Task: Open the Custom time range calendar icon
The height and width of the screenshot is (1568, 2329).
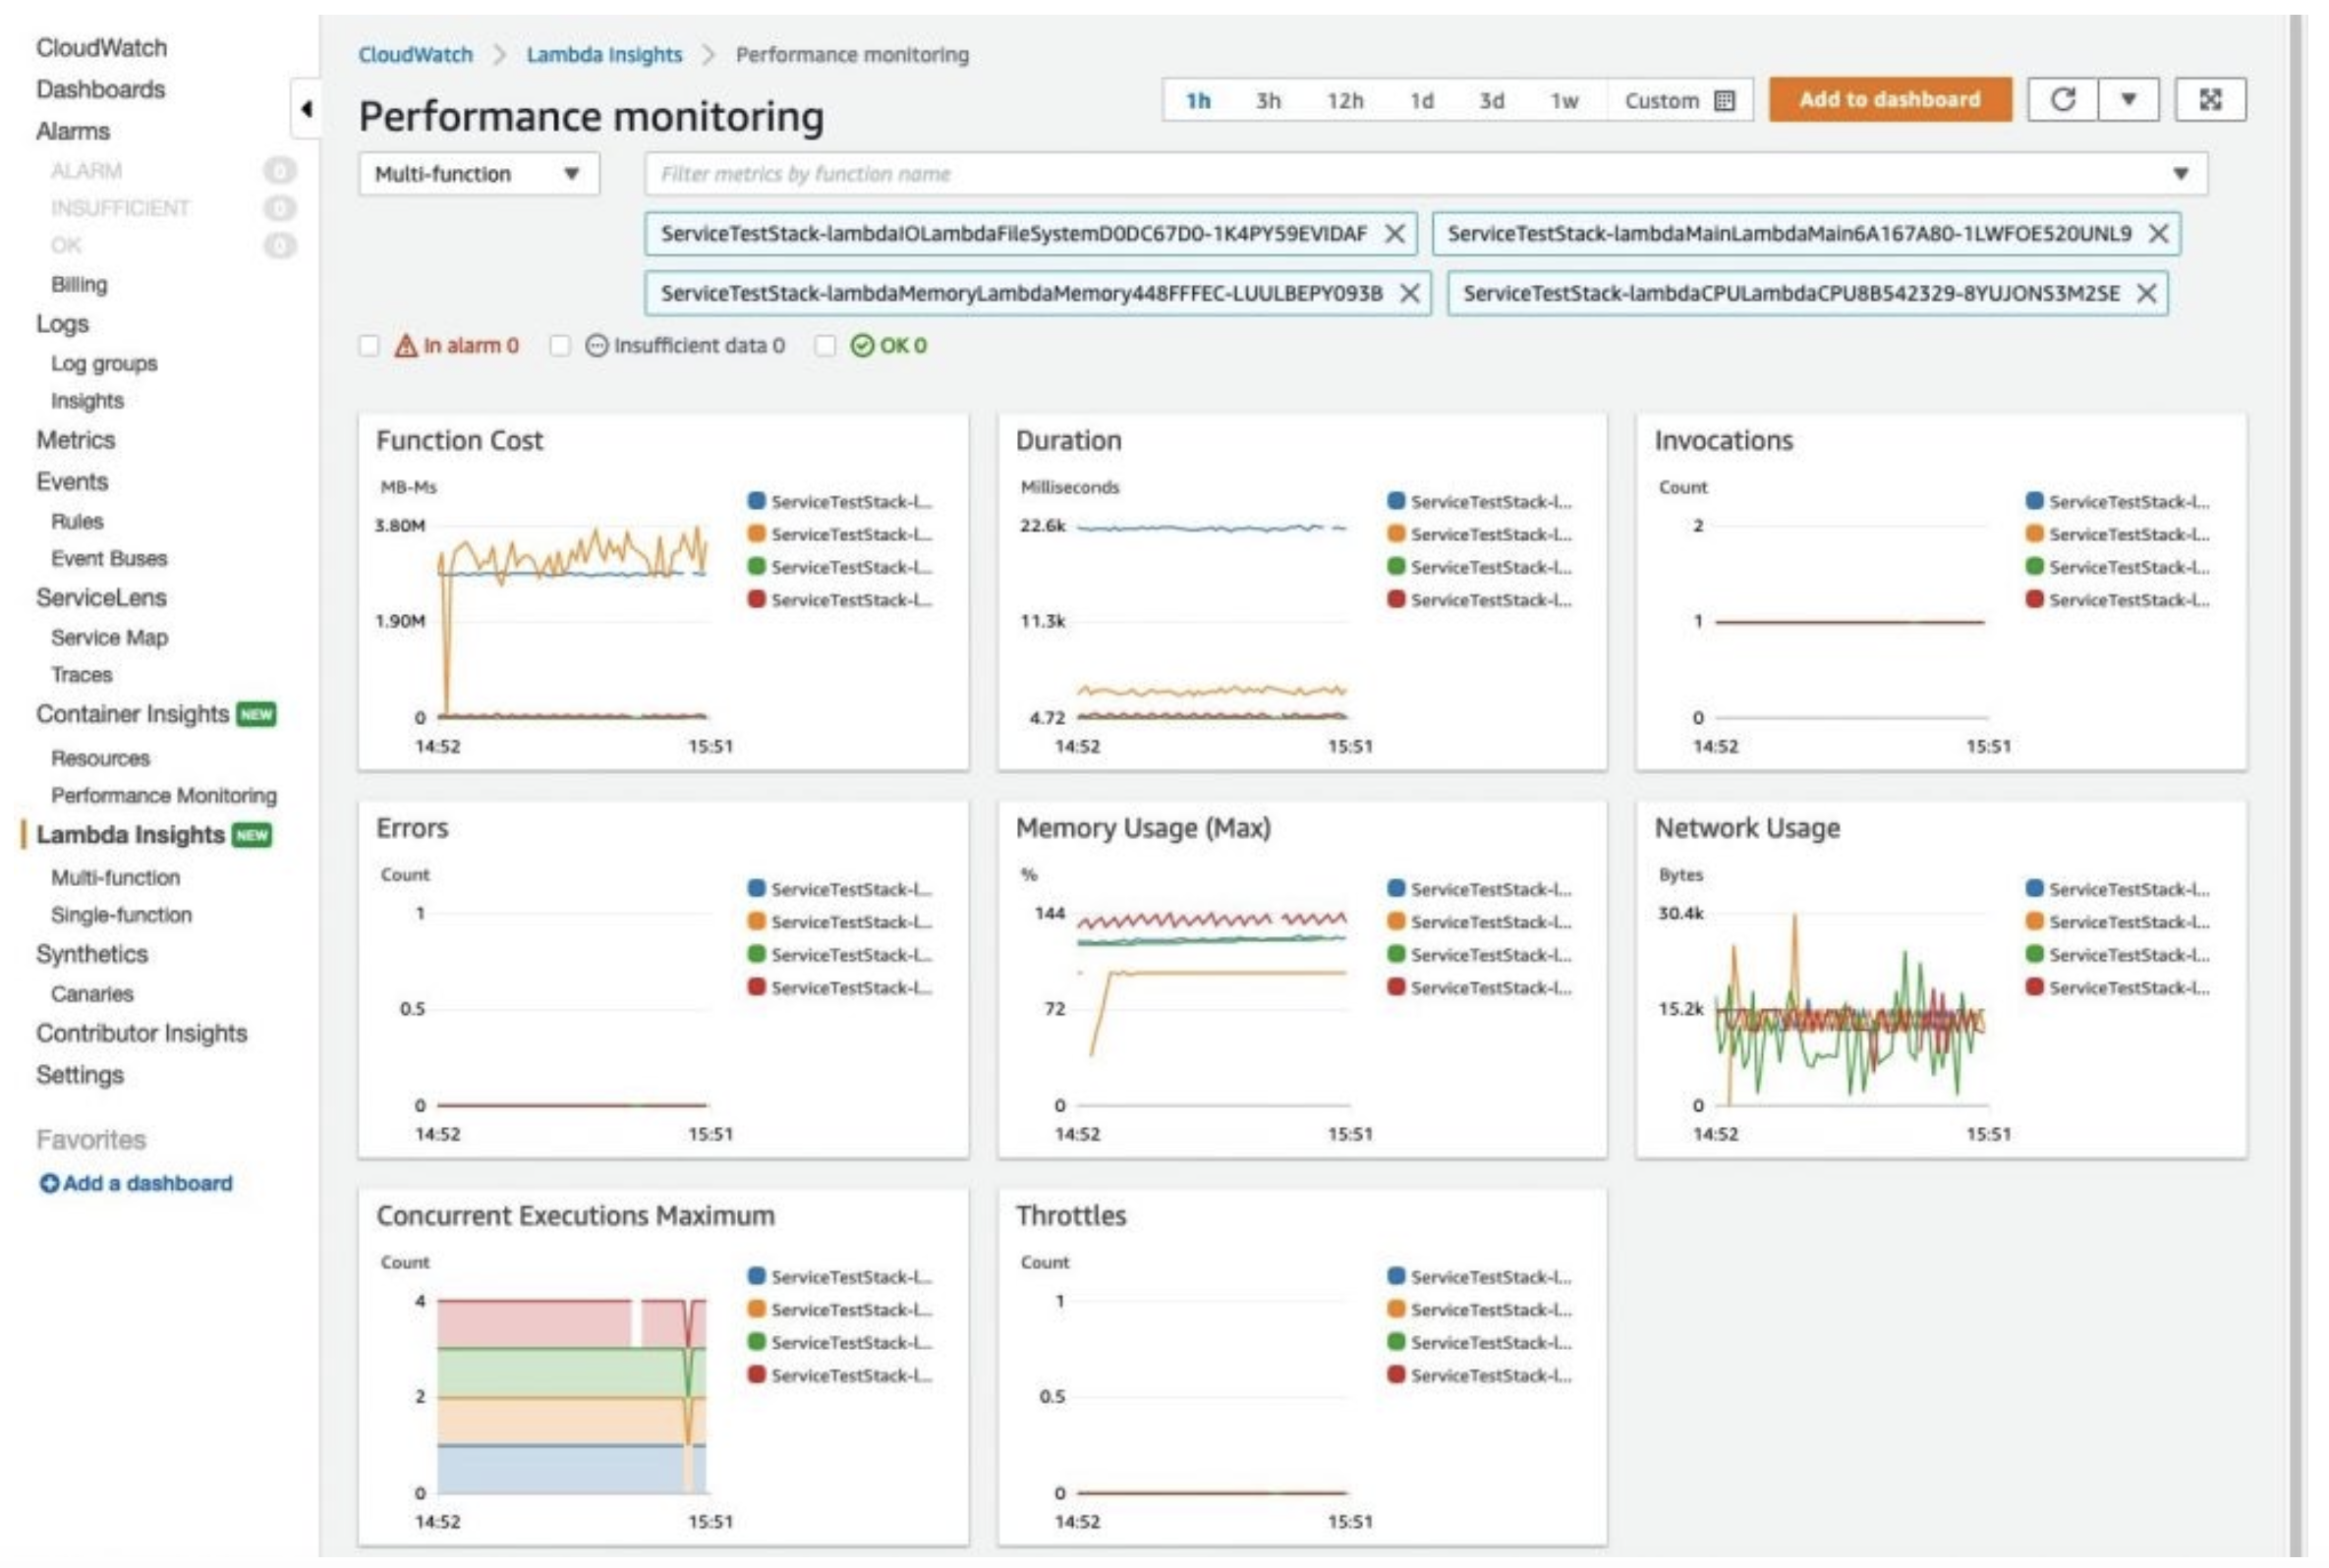Action: (x=1724, y=101)
